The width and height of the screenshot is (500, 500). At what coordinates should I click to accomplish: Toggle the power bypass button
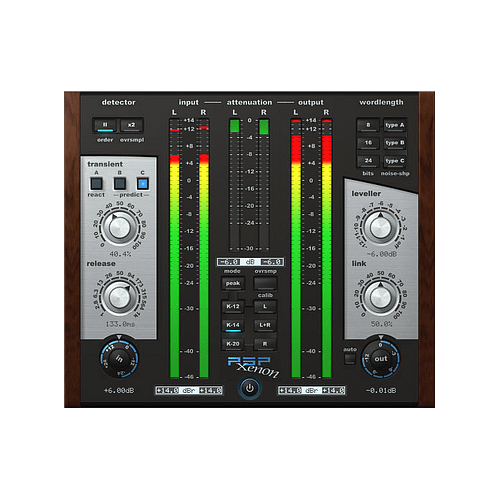click(250, 388)
